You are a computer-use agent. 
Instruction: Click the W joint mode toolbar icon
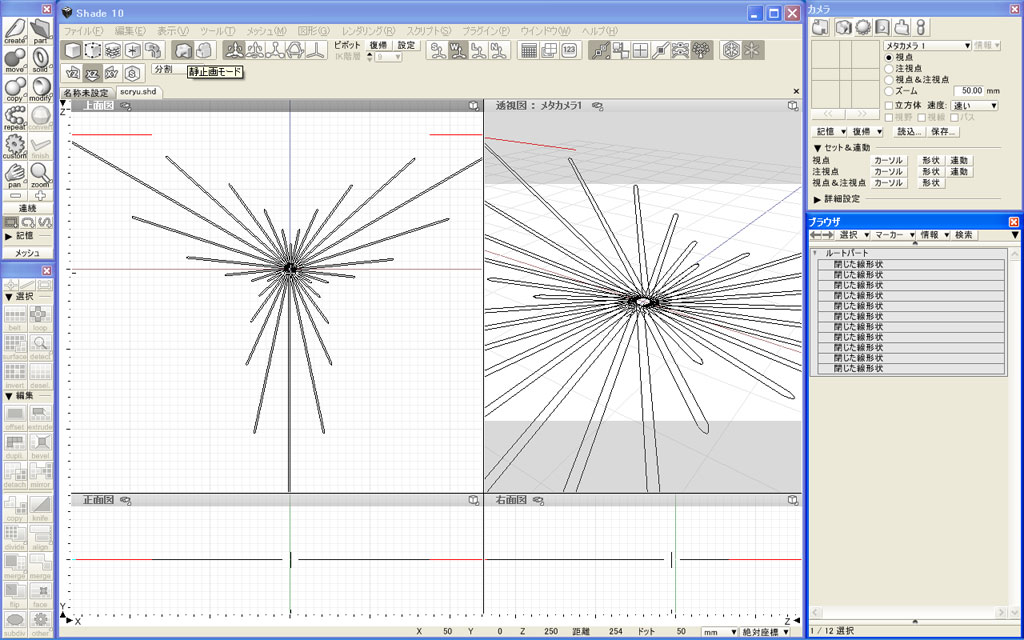pos(459,50)
